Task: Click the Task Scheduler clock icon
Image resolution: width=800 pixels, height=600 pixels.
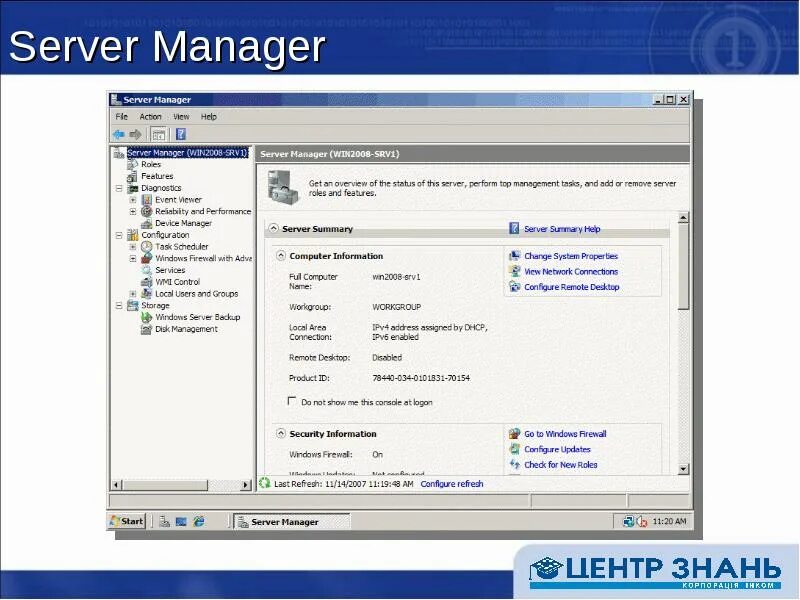Action: click(146, 247)
